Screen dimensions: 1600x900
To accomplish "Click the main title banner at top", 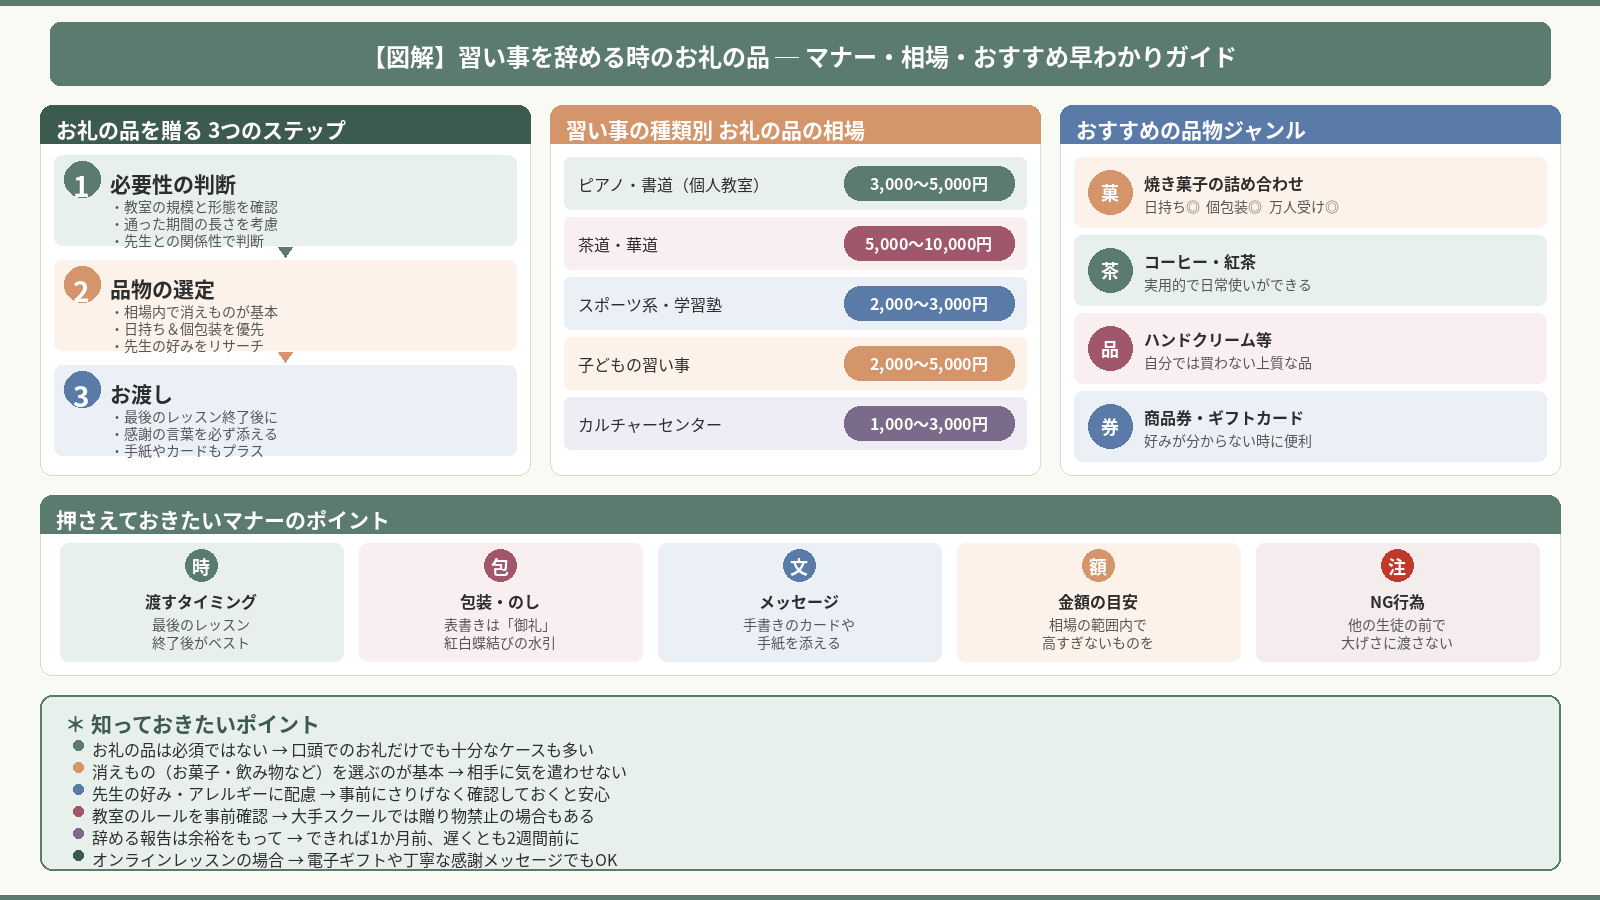I will [800, 55].
